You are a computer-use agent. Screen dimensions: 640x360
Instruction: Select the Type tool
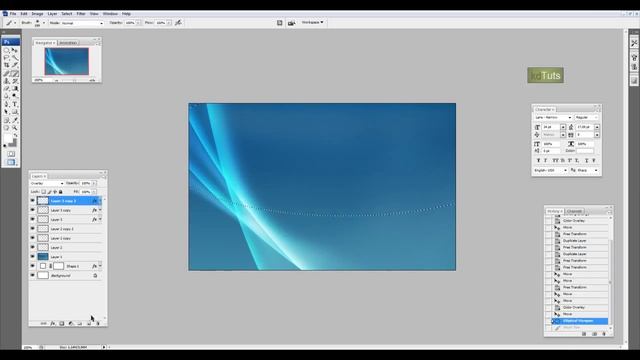[x=15, y=104]
